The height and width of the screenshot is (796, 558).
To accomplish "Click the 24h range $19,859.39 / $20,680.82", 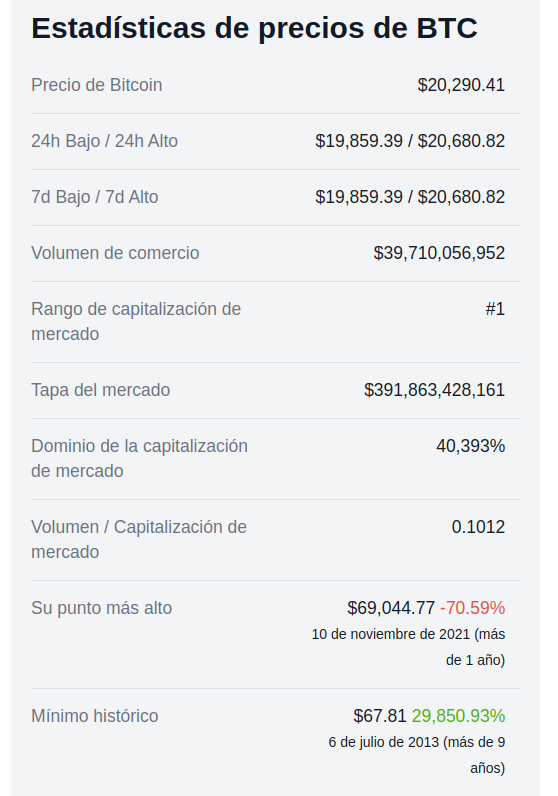I will [x=410, y=141].
